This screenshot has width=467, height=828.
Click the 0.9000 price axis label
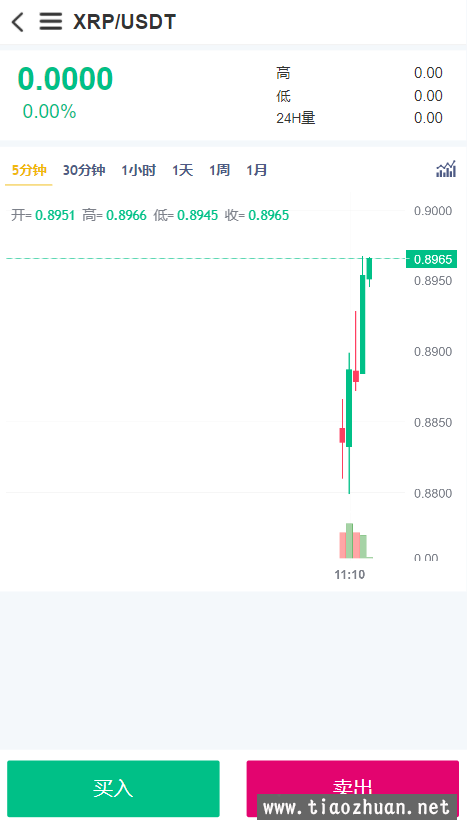[433, 211]
